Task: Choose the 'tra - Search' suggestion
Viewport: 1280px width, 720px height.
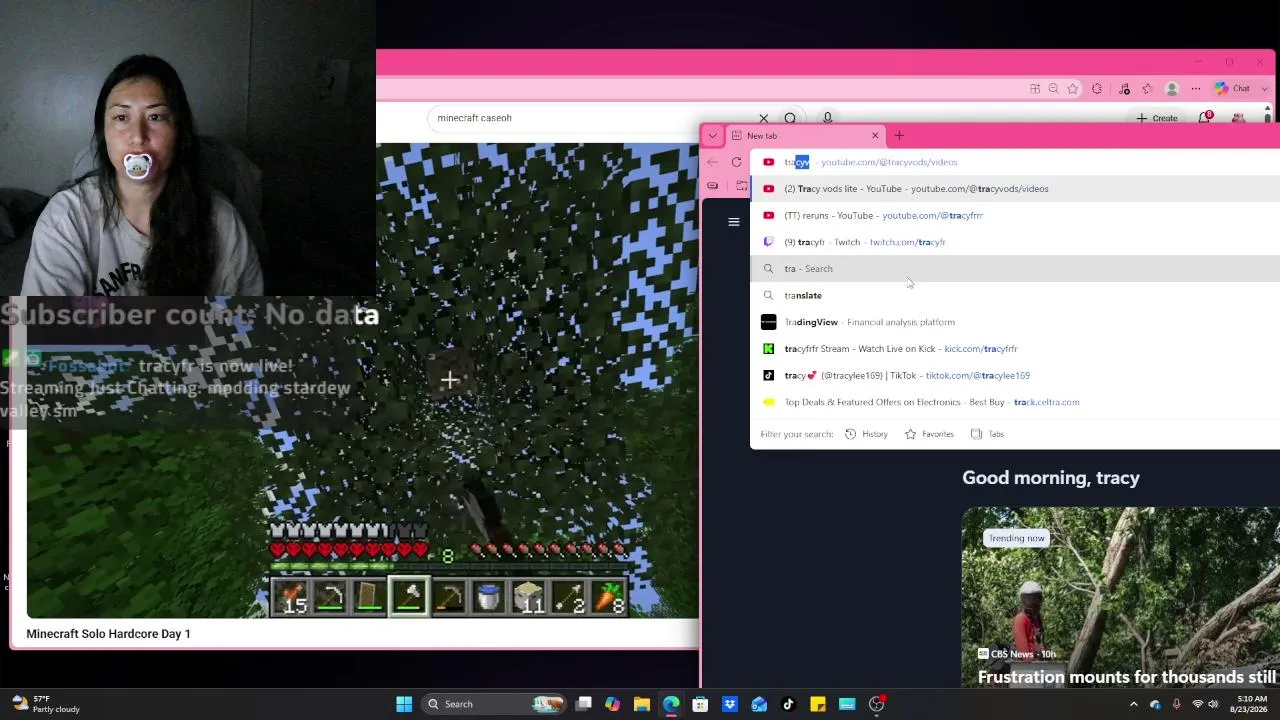Action: (1015, 269)
